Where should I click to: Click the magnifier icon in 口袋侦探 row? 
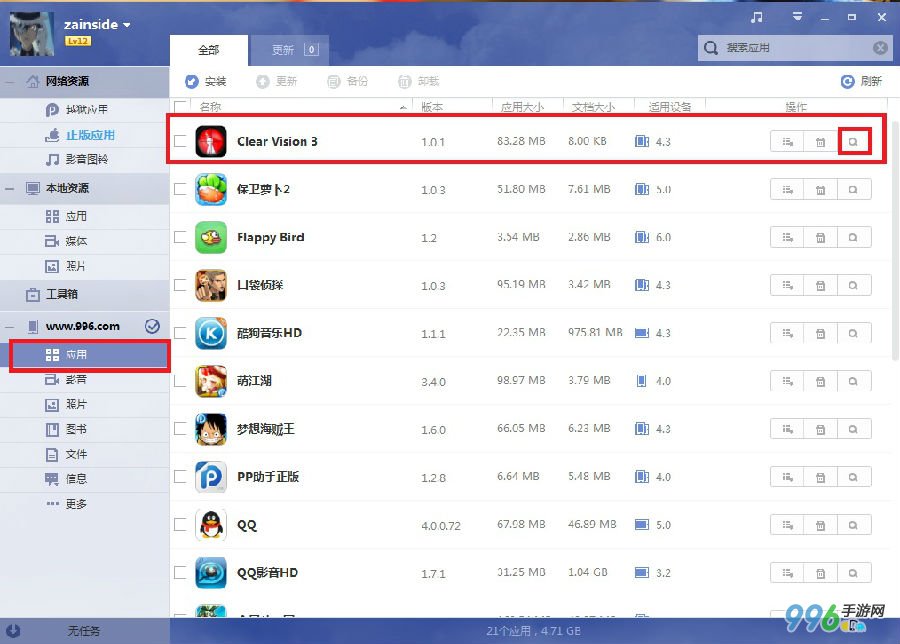click(854, 285)
